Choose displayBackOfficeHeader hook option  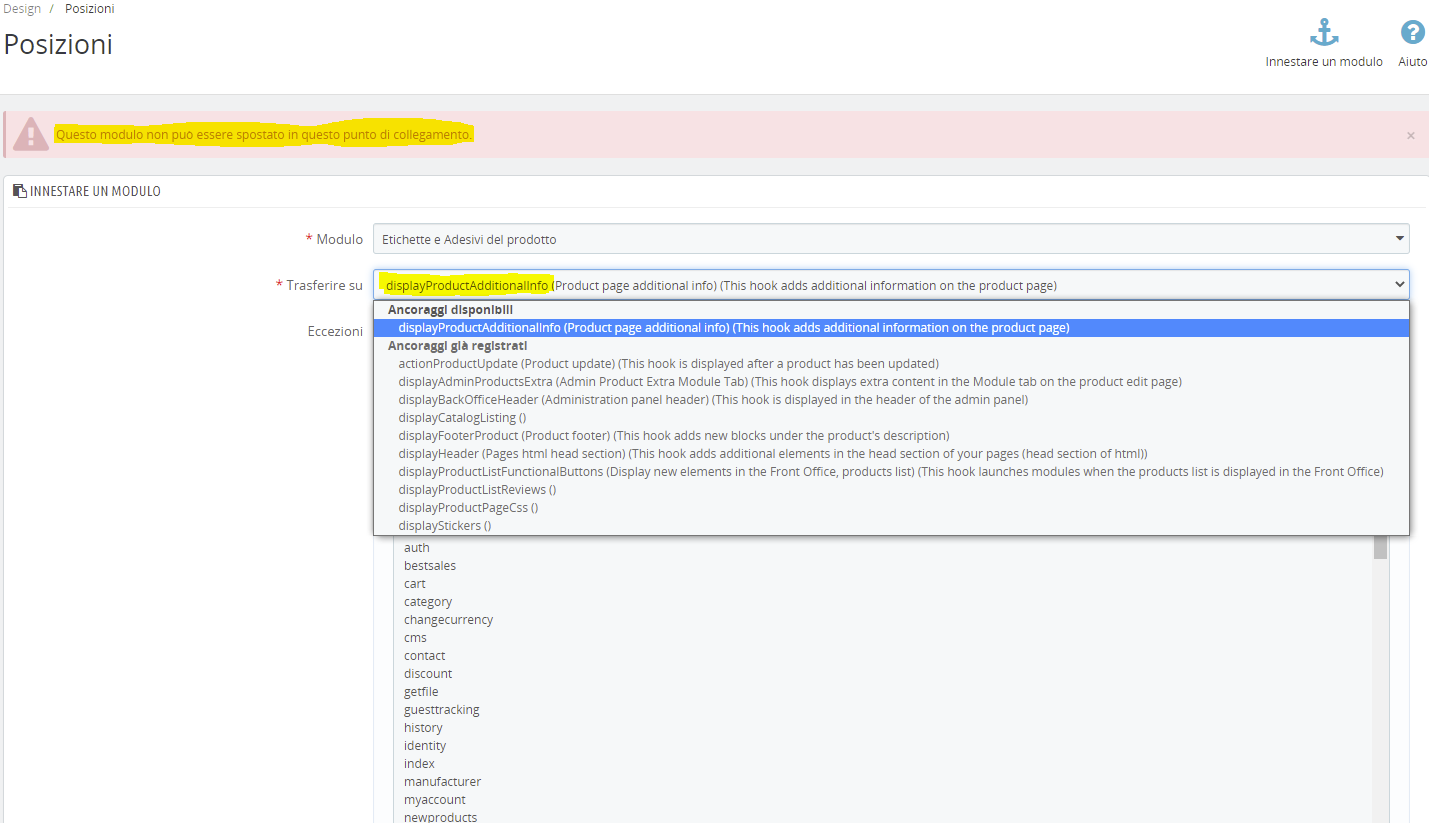coord(891,400)
